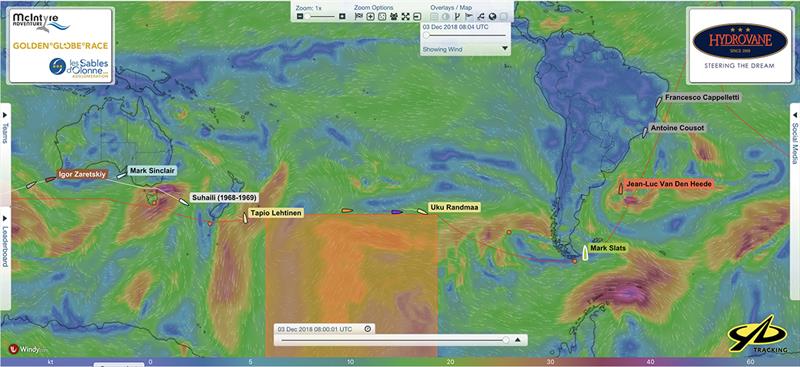Click the wind forecast time slider
800x367 pixels.
[x=465, y=35]
